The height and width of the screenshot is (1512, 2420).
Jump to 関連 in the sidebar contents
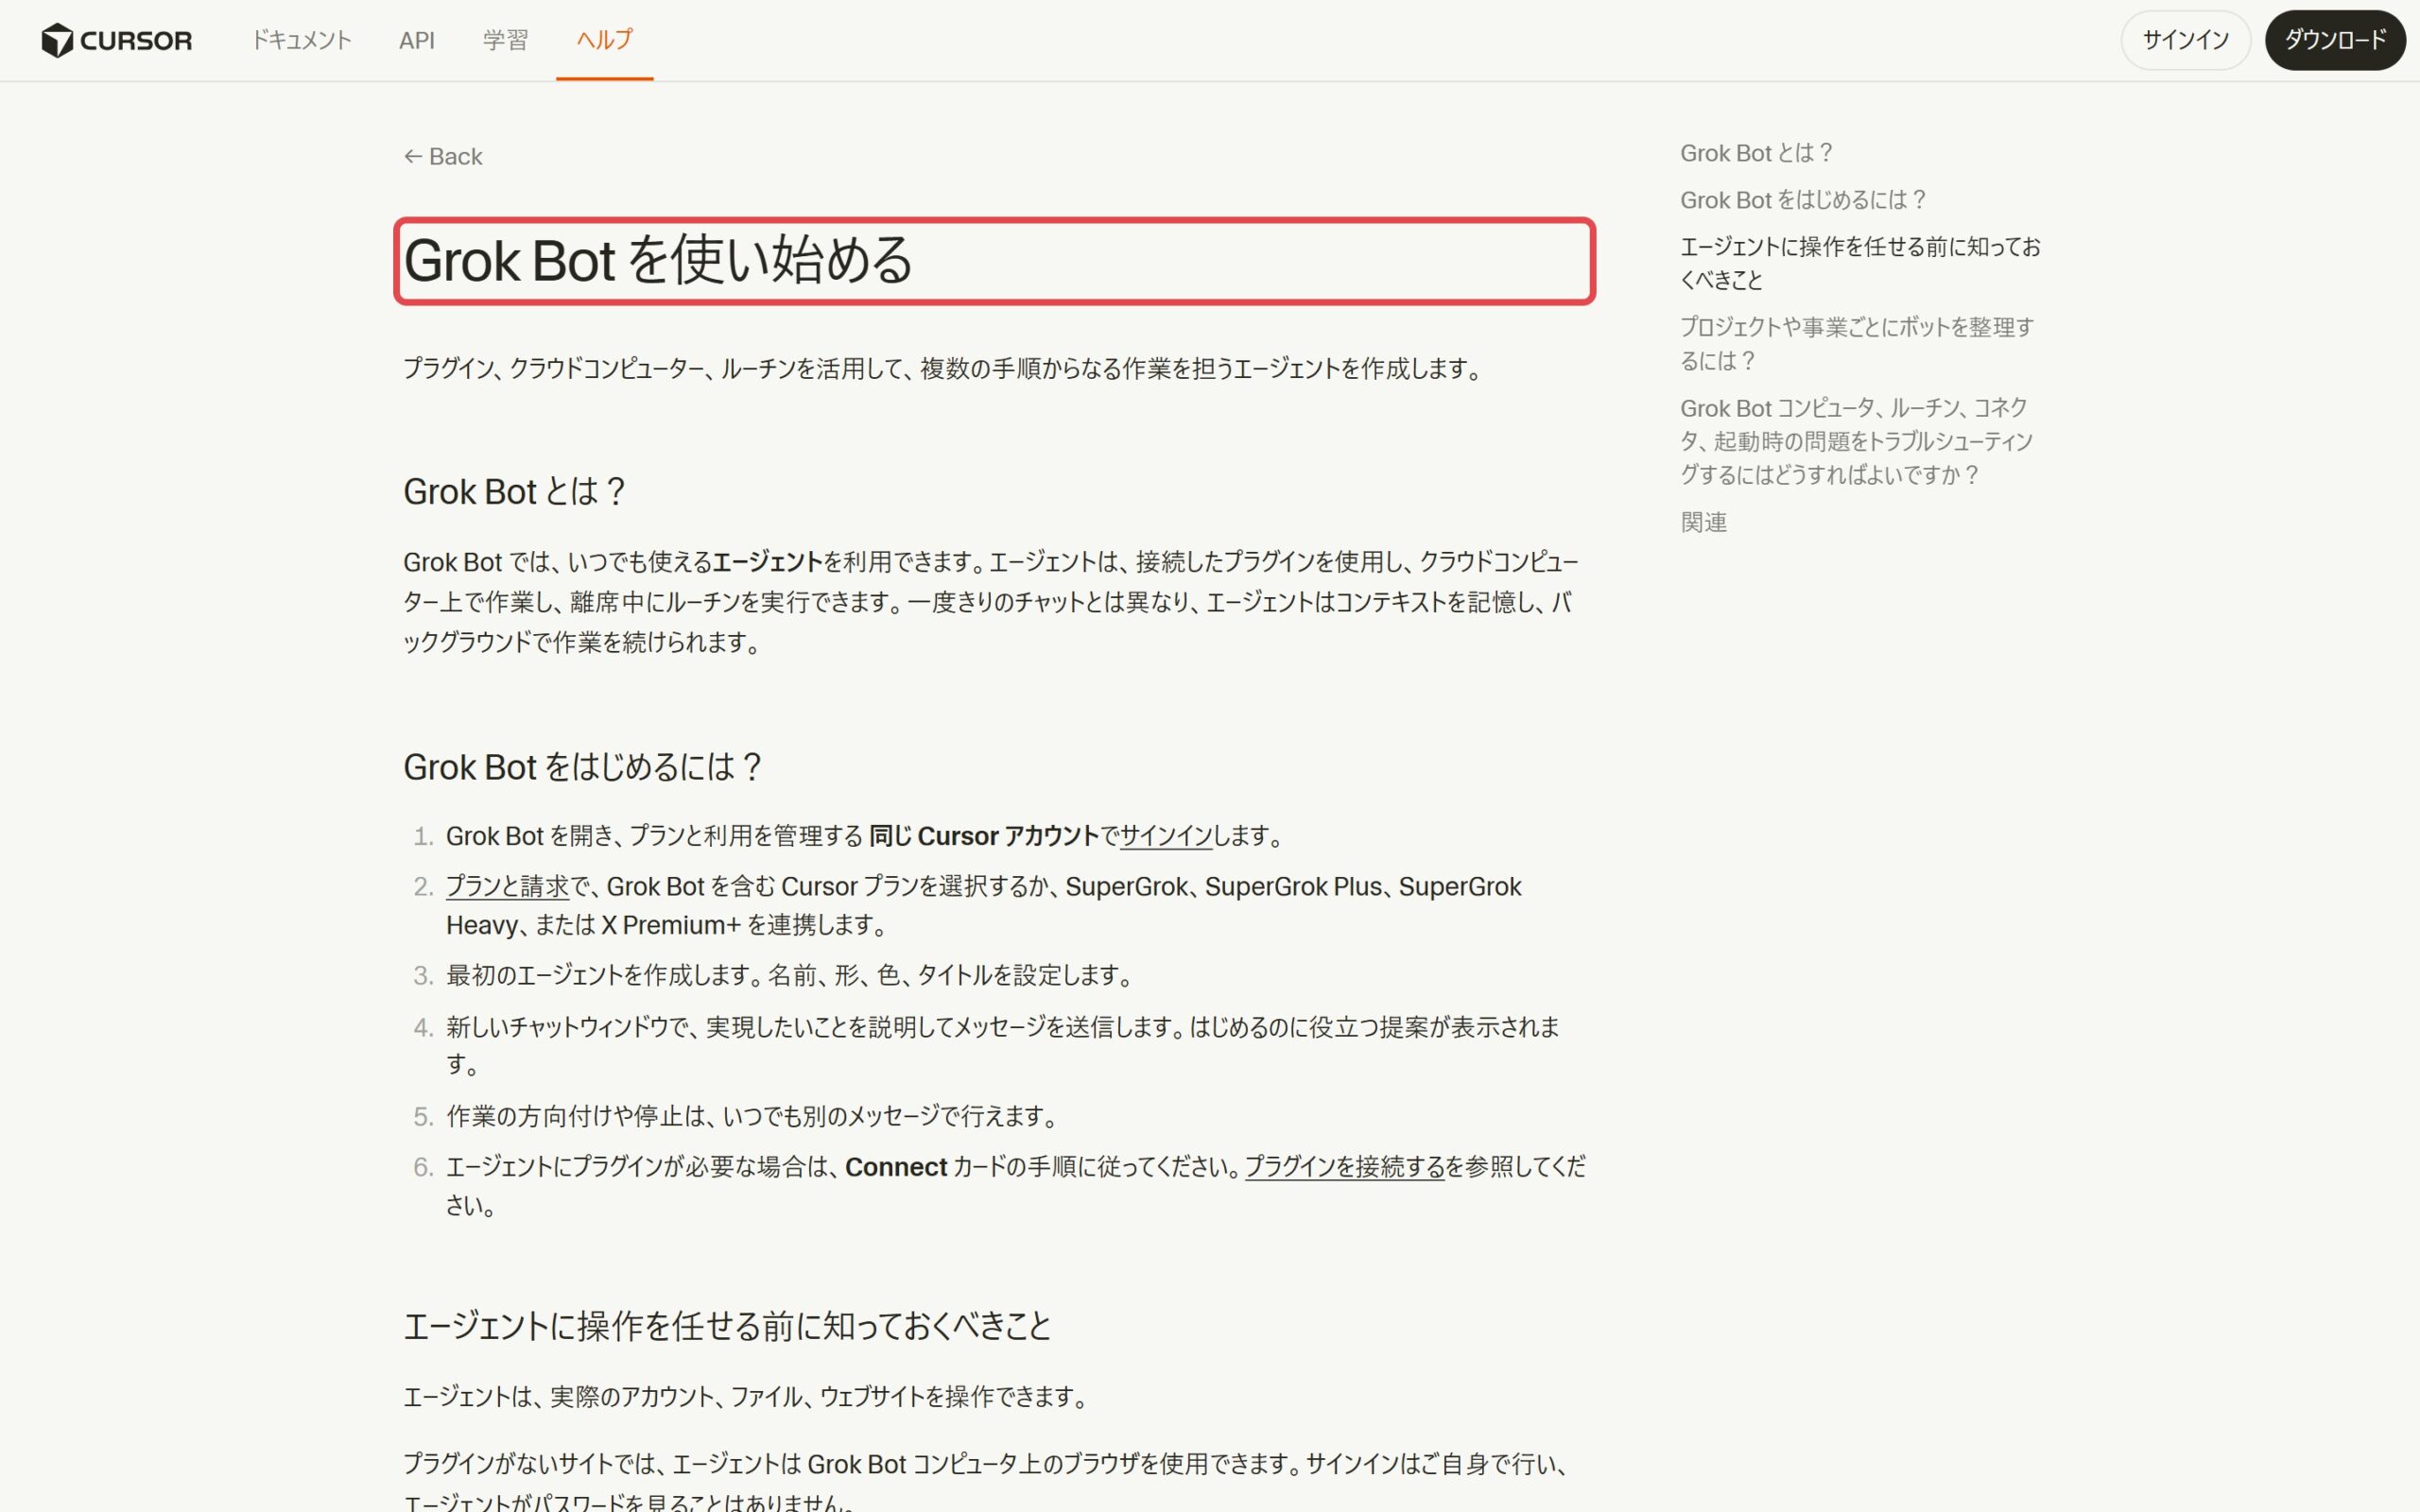(1703, 522)
